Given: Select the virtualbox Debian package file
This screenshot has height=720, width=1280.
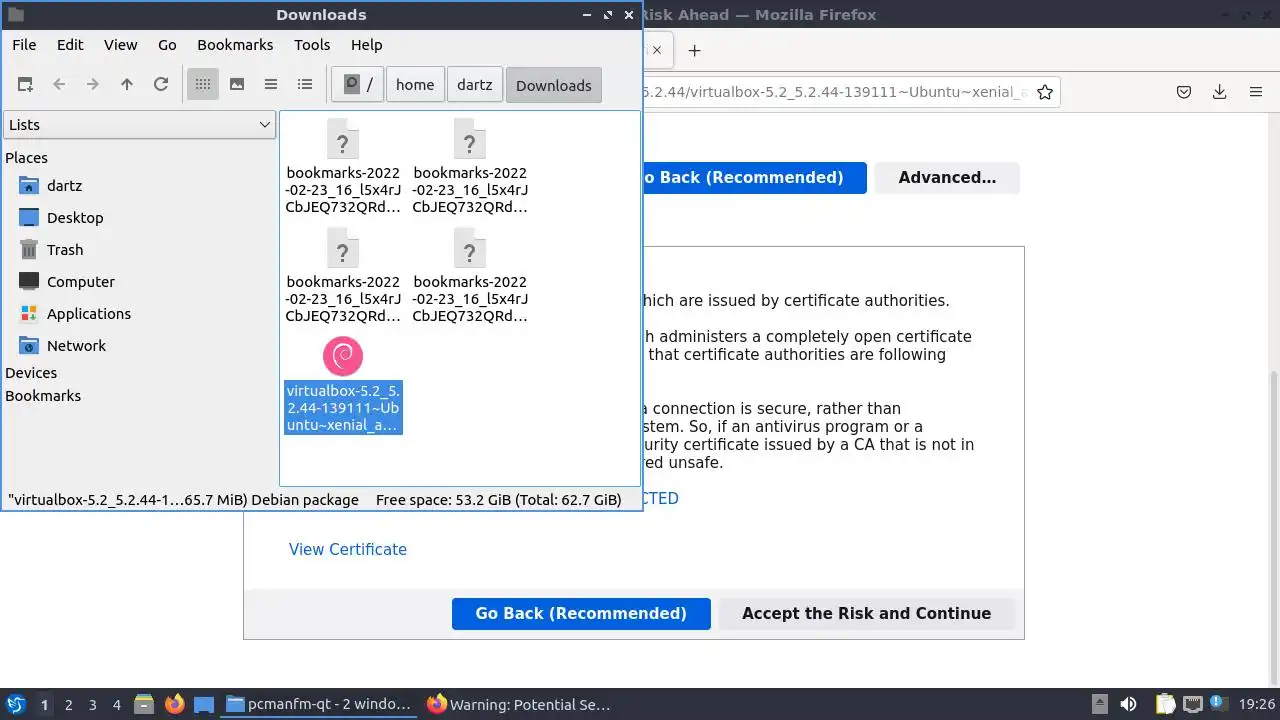Looking at the screenshot, I should pos(343,385).
